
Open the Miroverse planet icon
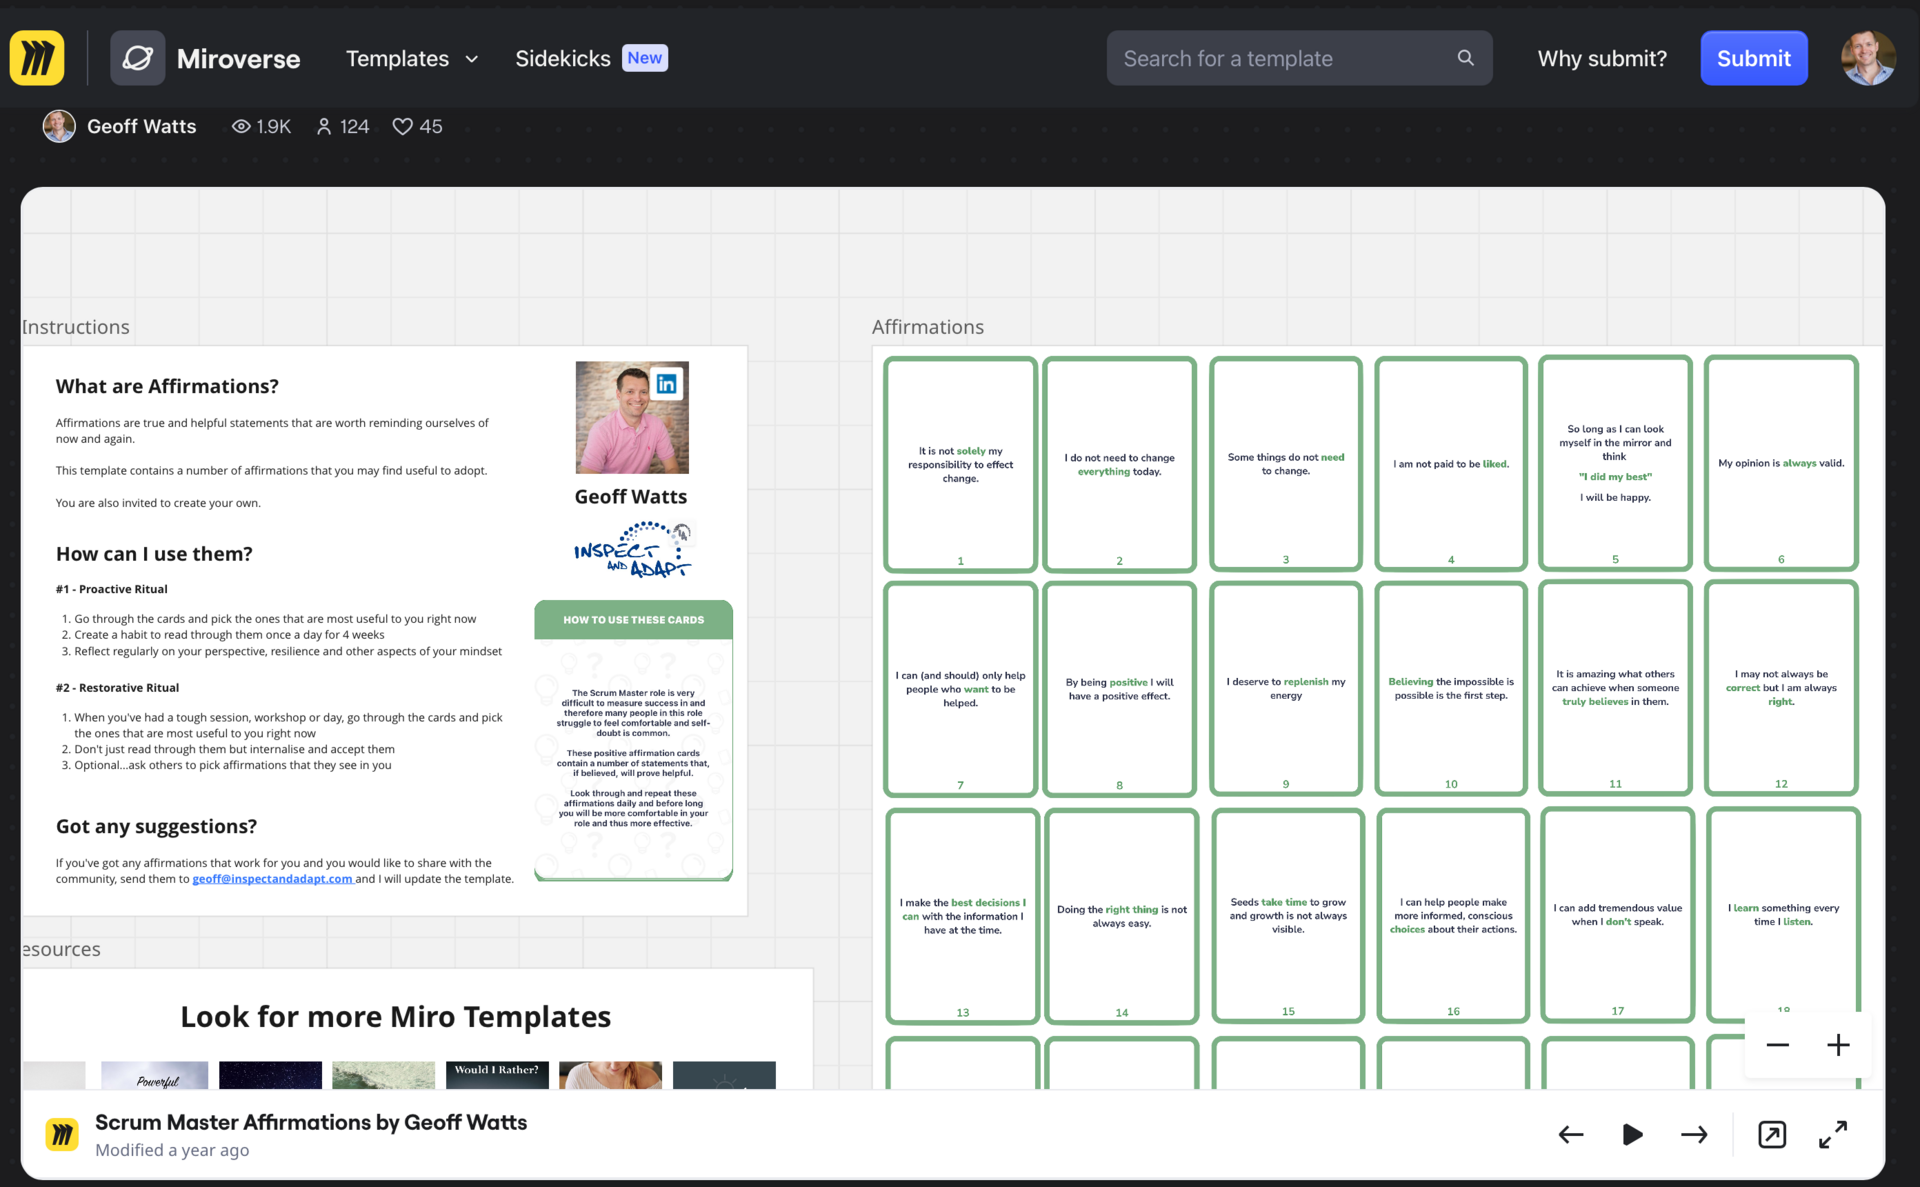pos(138,58)
